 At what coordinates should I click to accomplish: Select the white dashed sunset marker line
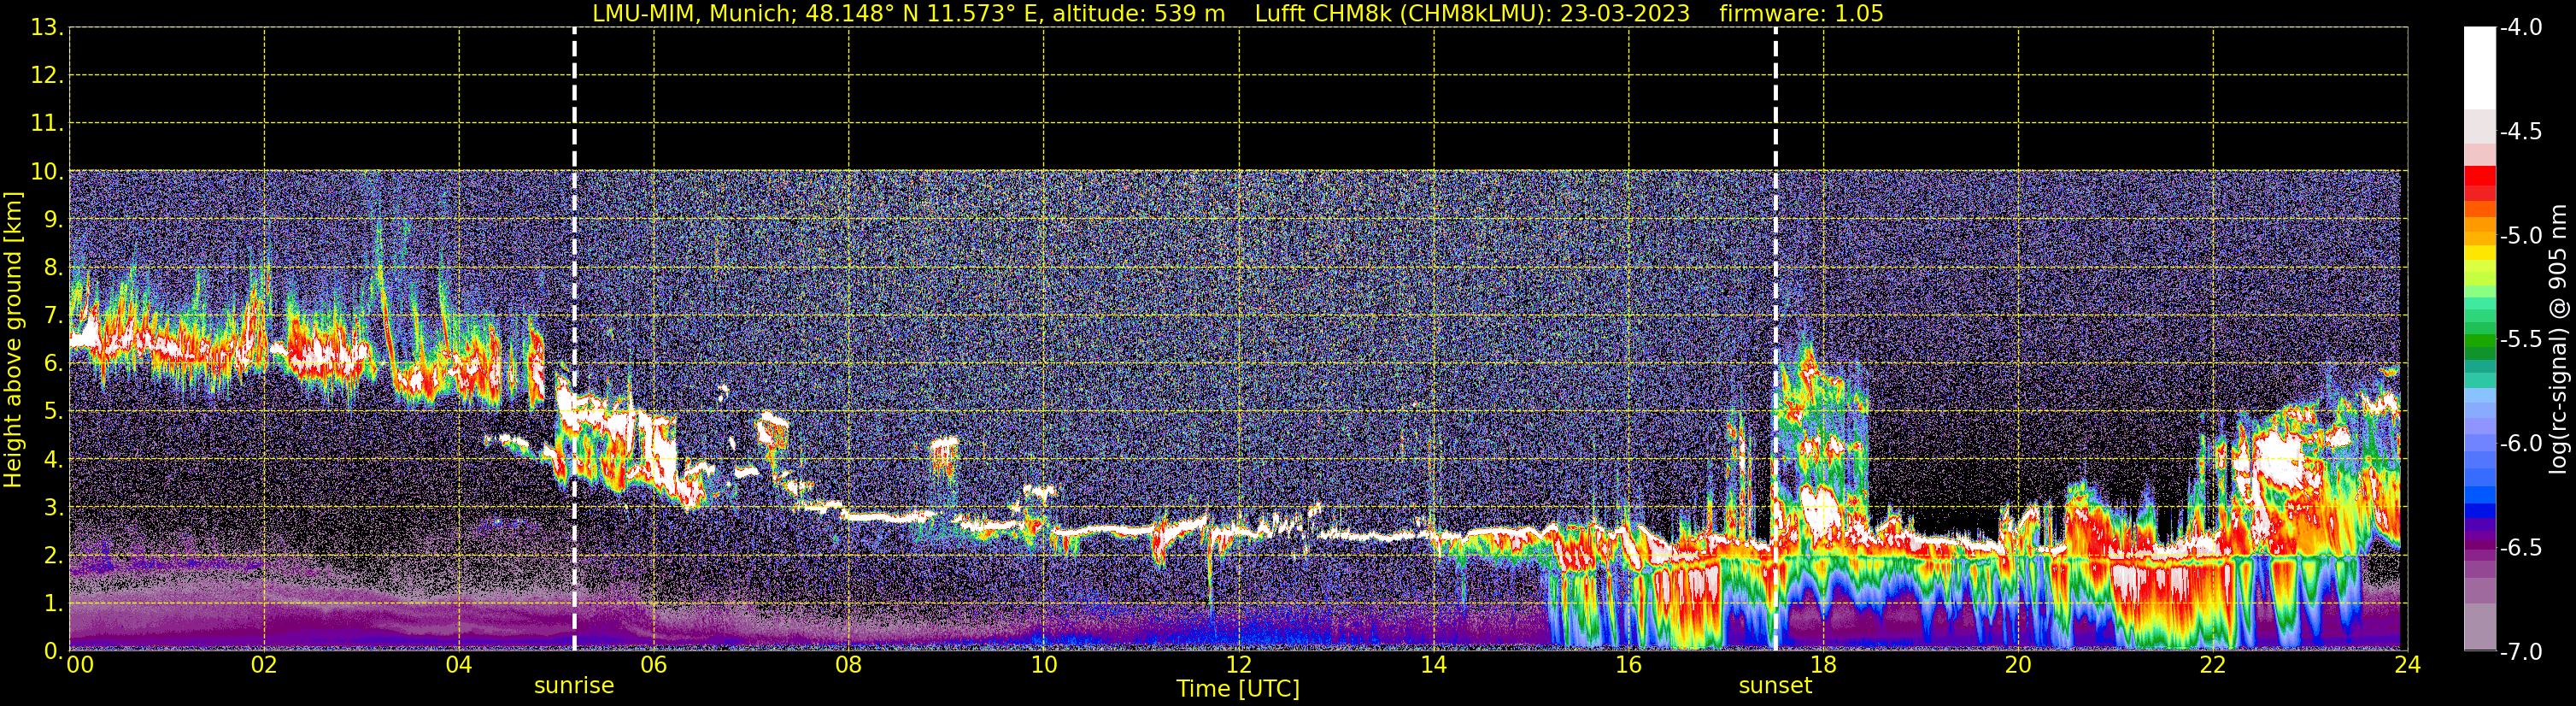tap(1776, 339)
